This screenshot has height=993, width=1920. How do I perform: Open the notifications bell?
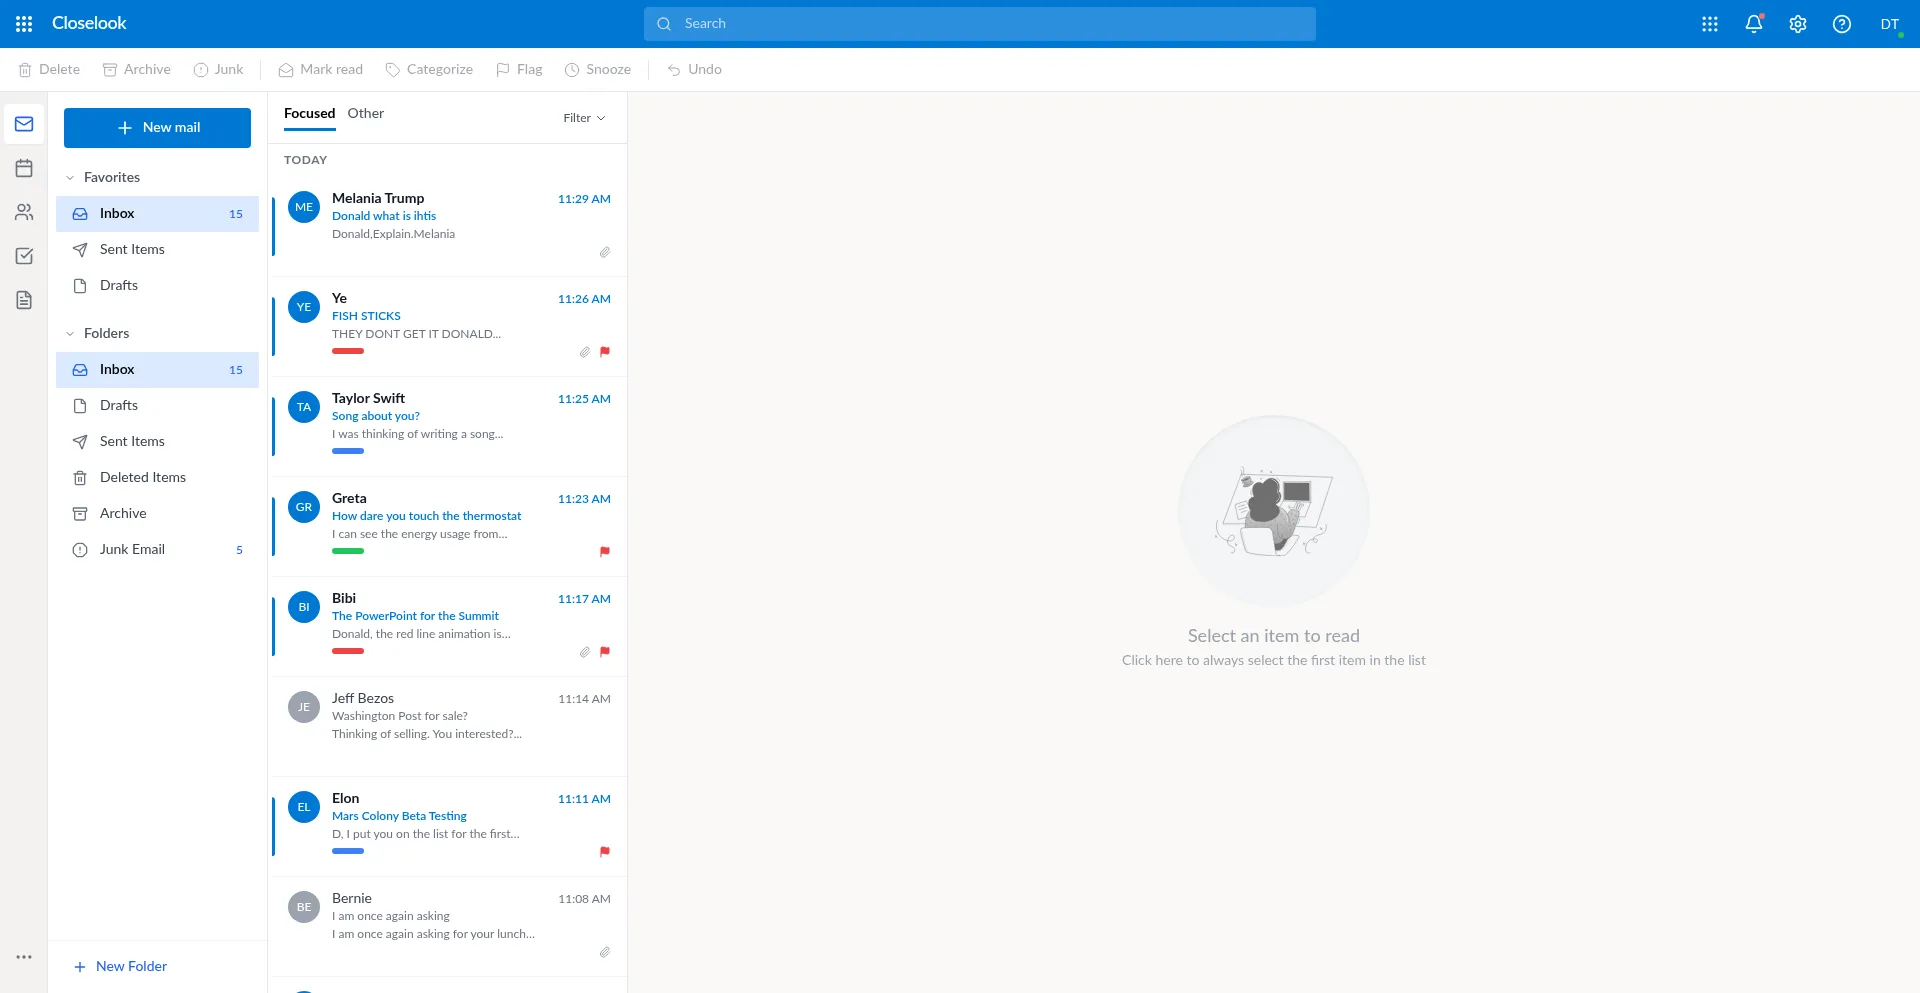pyautogui.click(x=1753, y=24)
